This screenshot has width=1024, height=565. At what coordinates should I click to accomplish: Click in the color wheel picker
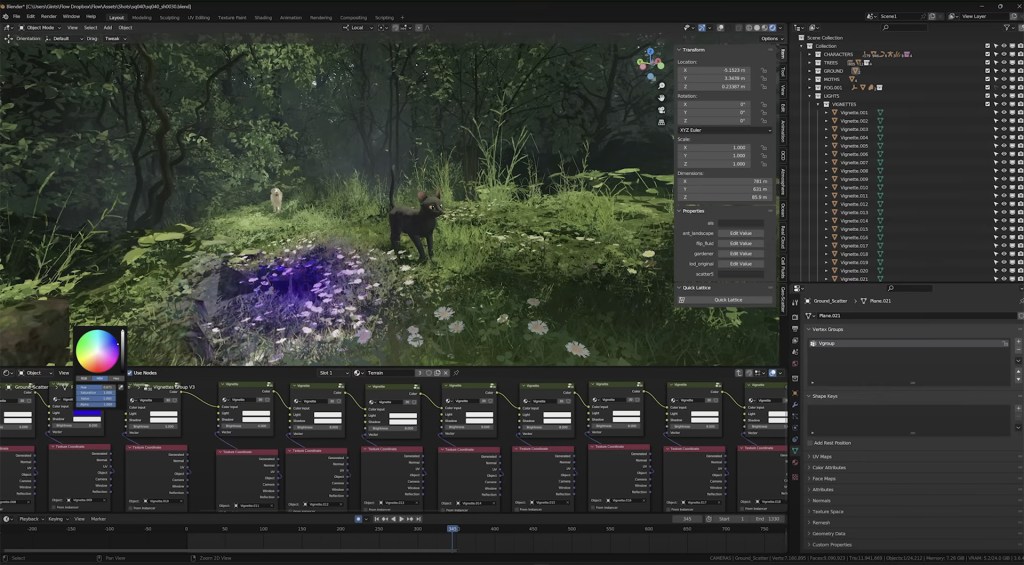97,351
